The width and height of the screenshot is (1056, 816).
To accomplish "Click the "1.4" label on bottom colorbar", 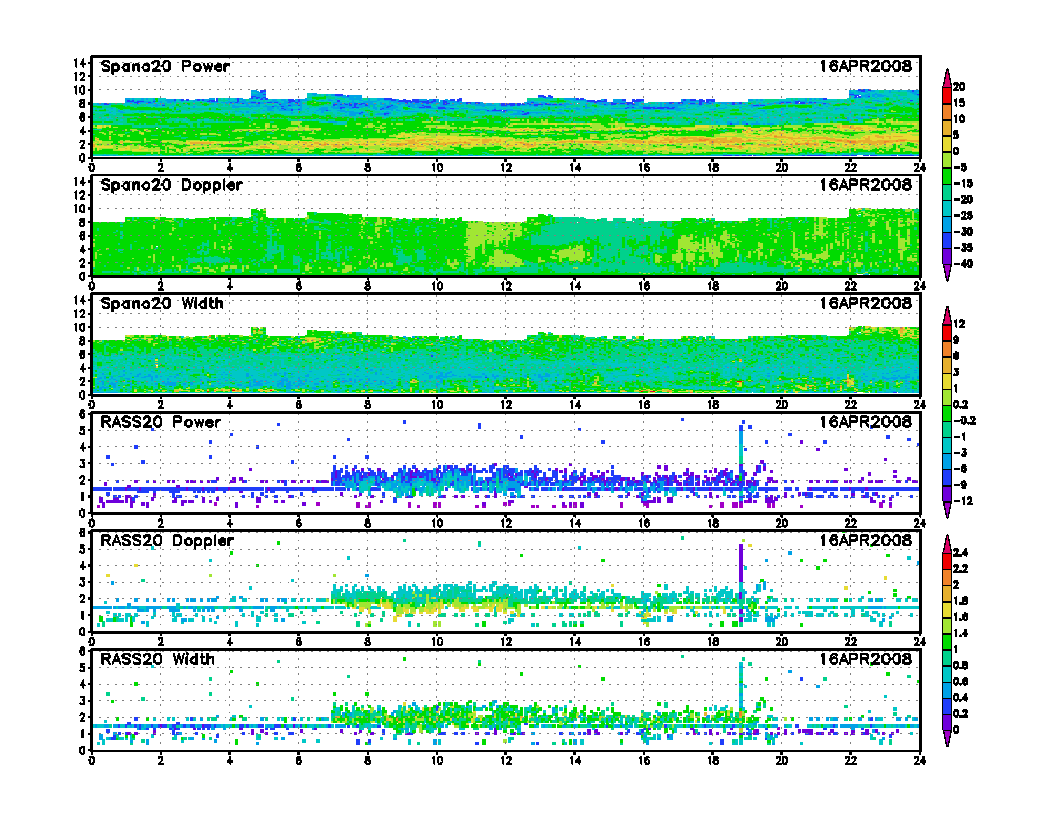I will 960,633.
